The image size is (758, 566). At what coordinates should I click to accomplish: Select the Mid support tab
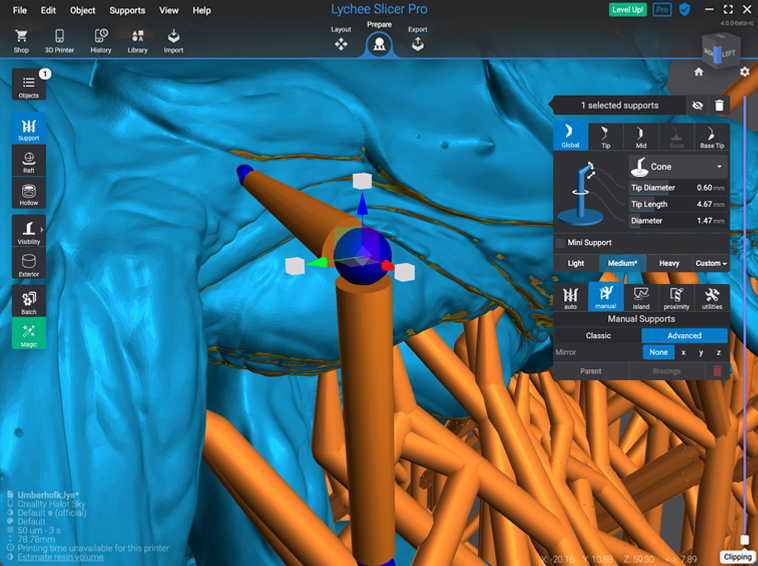coord(641,136)
